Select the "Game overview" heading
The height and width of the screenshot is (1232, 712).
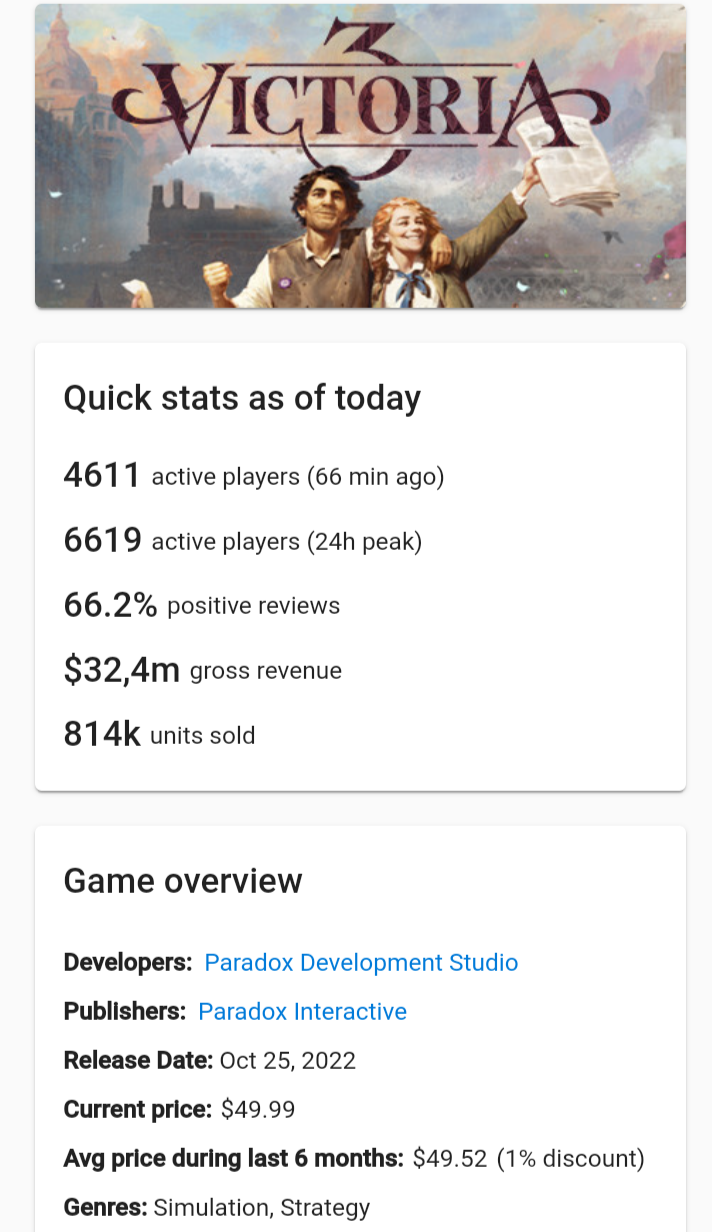(x=183, y=881)
